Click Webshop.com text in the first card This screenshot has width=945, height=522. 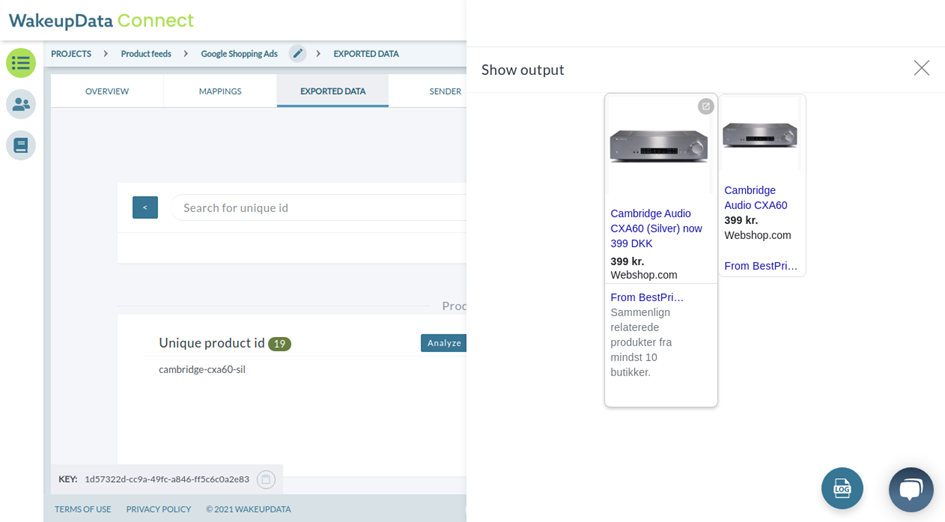[x=644, y=275]
